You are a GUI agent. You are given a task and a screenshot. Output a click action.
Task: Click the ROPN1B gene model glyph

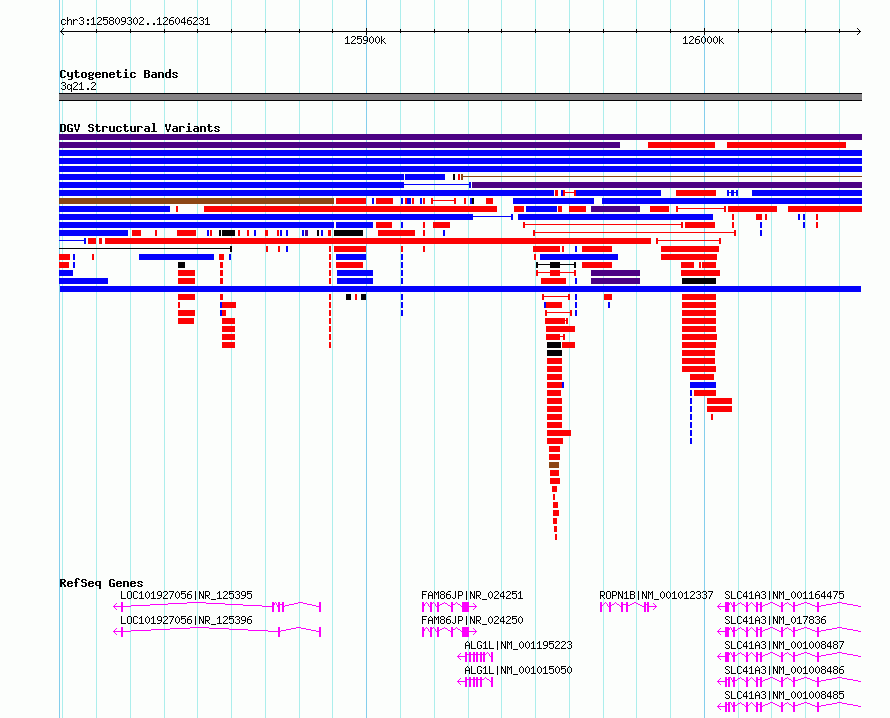628,607
